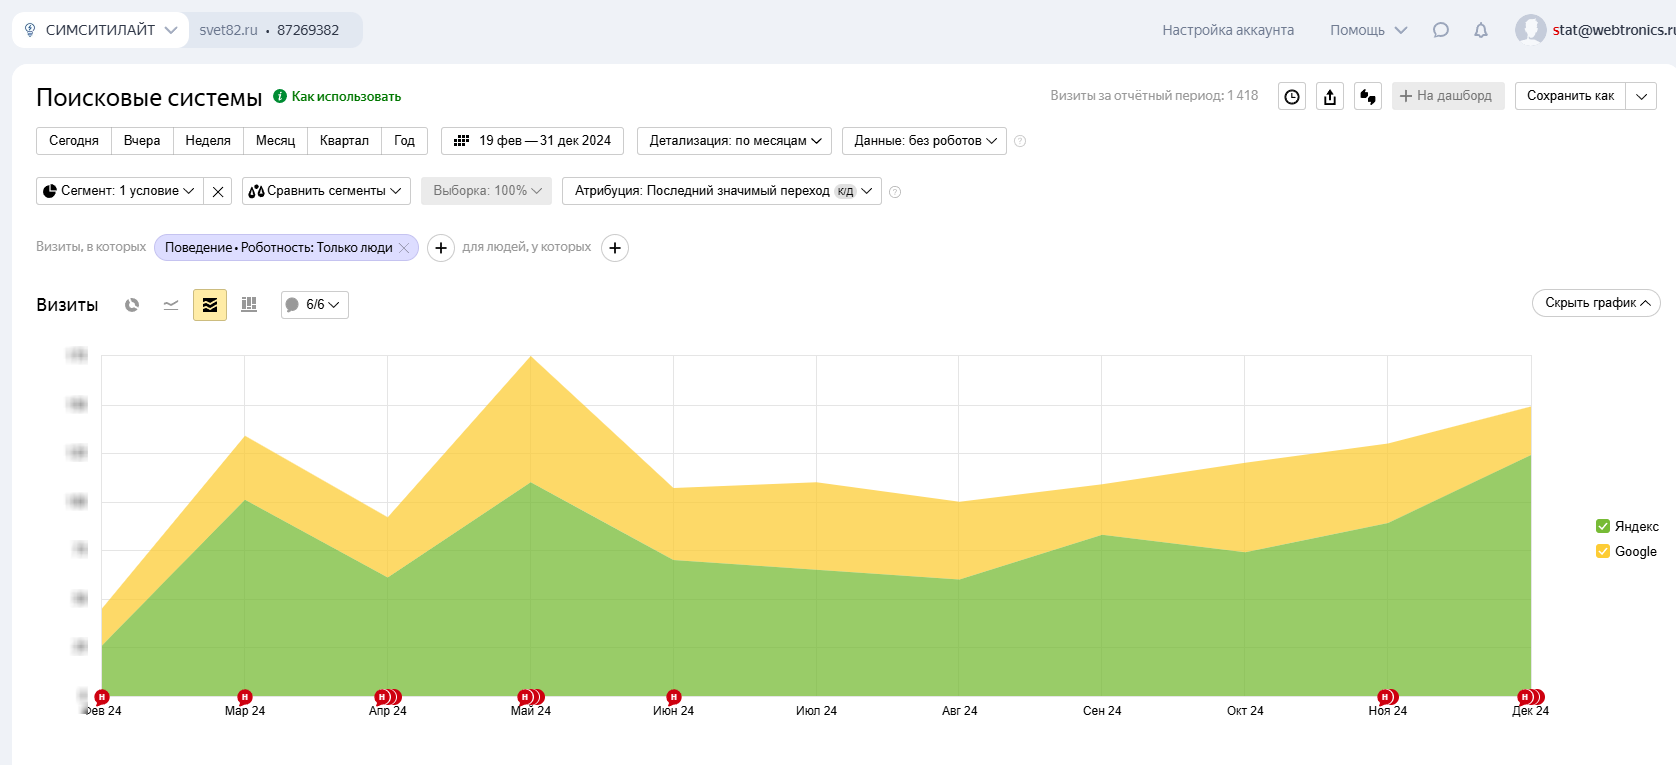Select the stacked area chart icon
1676x765 pixels.
[210, 305]
